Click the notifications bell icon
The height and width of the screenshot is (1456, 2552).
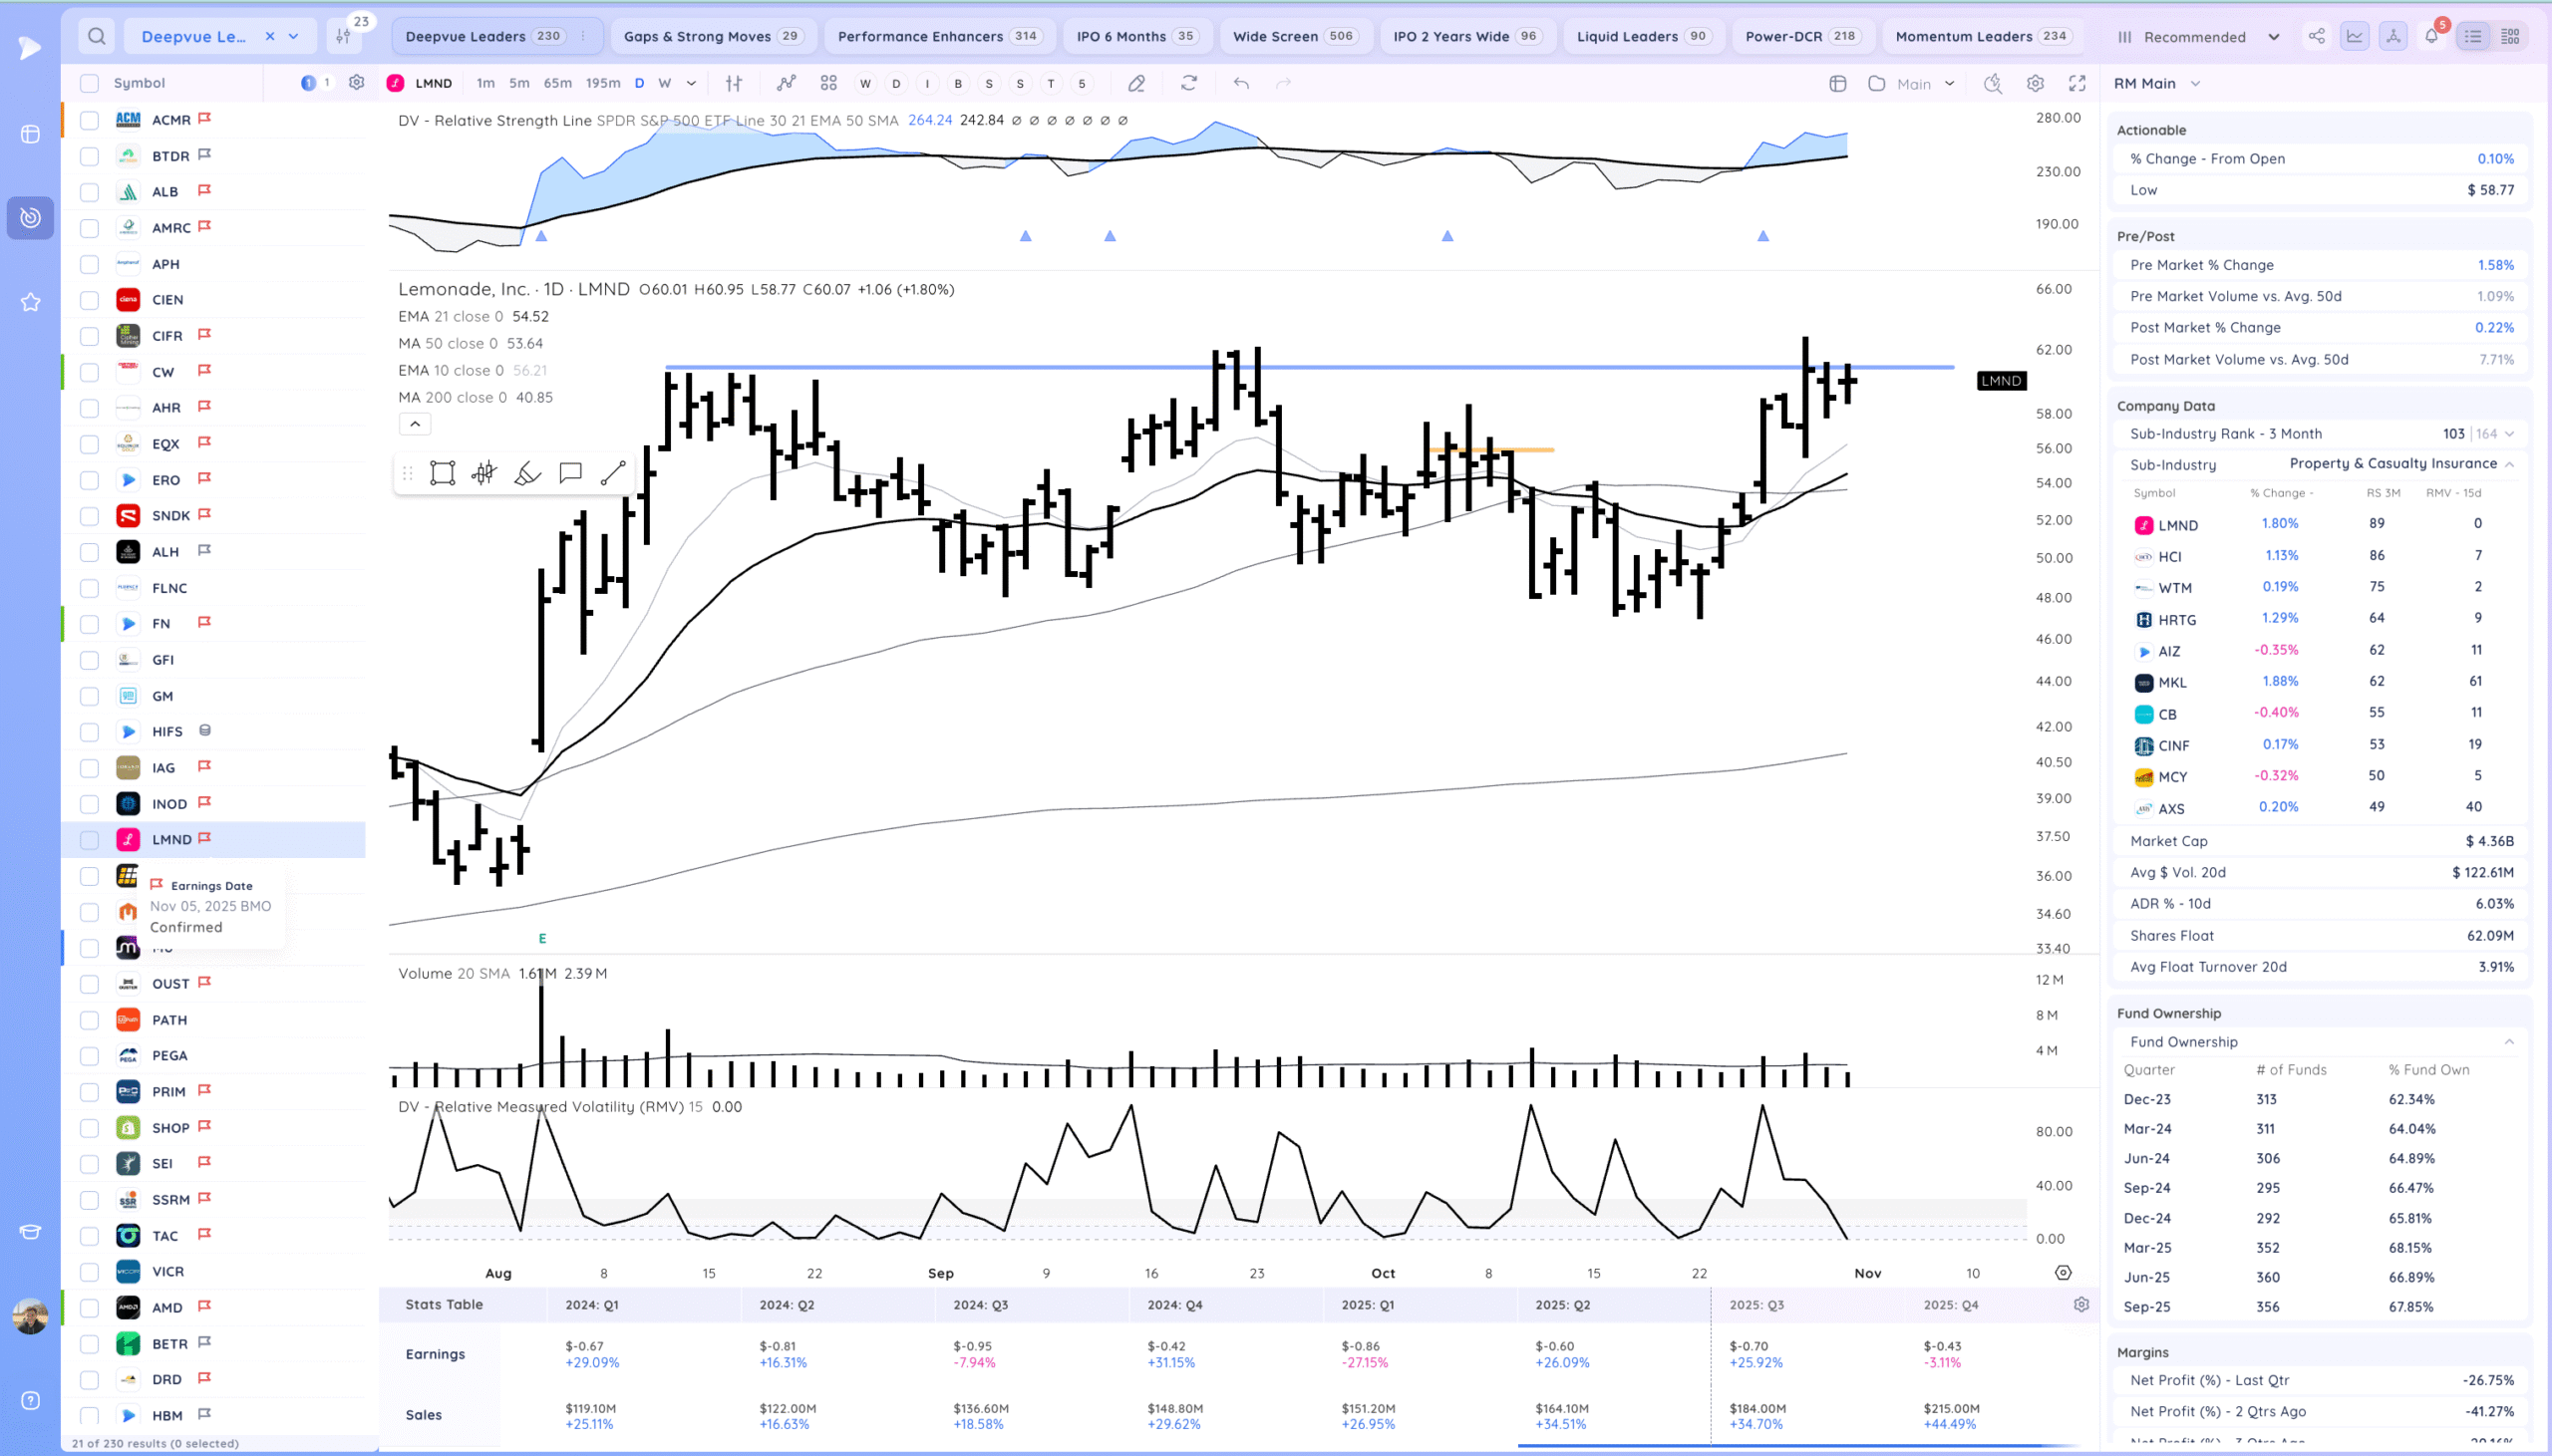tap(2431, 36)
